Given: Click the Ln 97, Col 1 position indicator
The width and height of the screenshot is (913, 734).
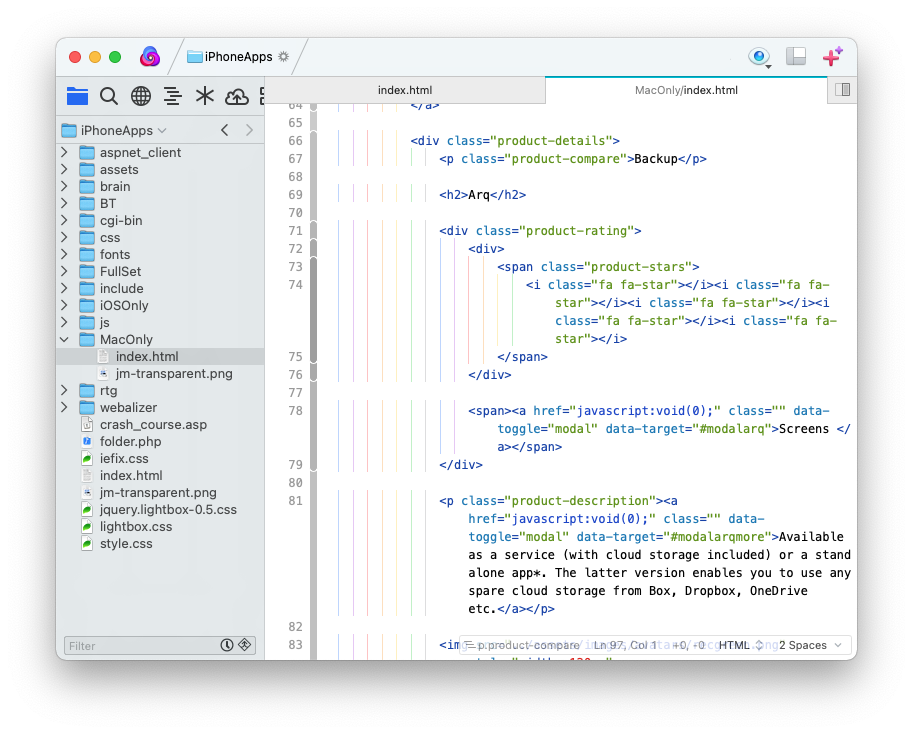Looking at the screenshot, I should (625, 645).
